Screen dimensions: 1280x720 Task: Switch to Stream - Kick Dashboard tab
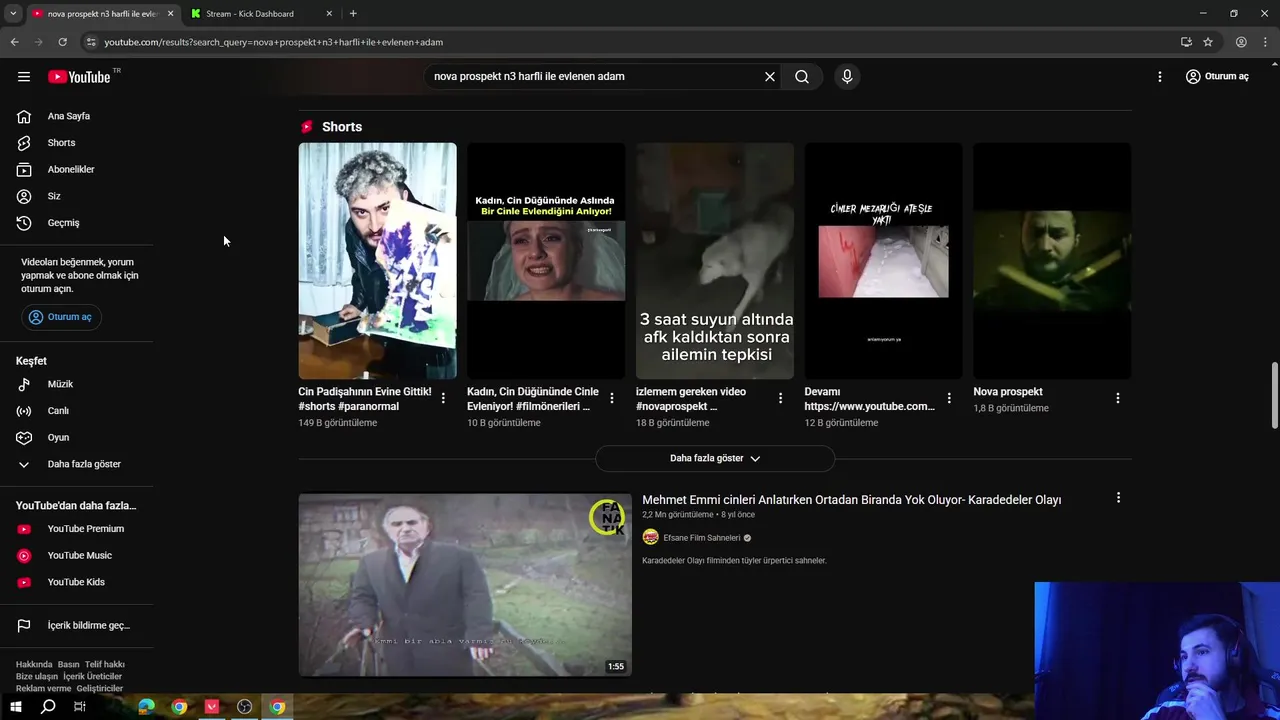coord(262,14)
